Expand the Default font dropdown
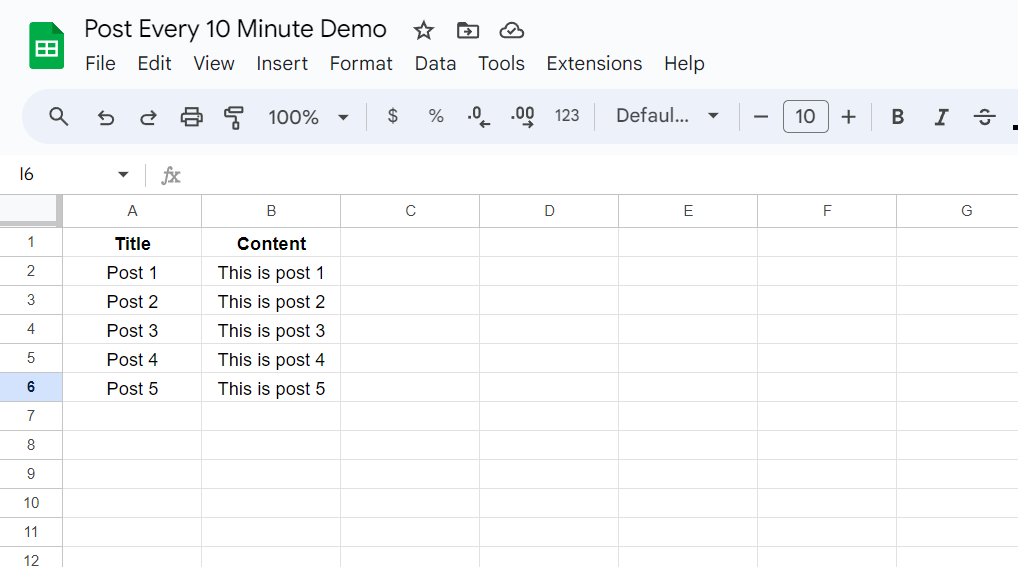This screenshot has height=567, width=1018. click(x=667, y=116)
